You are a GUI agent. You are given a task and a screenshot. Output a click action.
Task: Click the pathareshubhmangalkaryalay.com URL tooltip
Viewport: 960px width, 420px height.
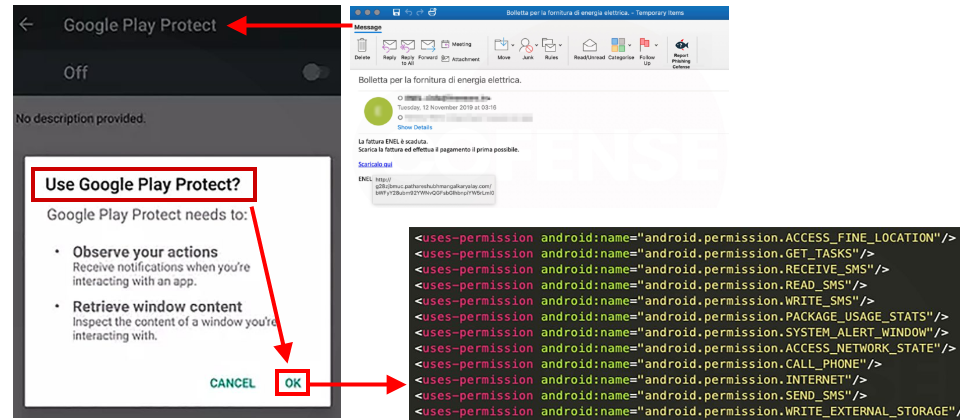tap(434, 189)
